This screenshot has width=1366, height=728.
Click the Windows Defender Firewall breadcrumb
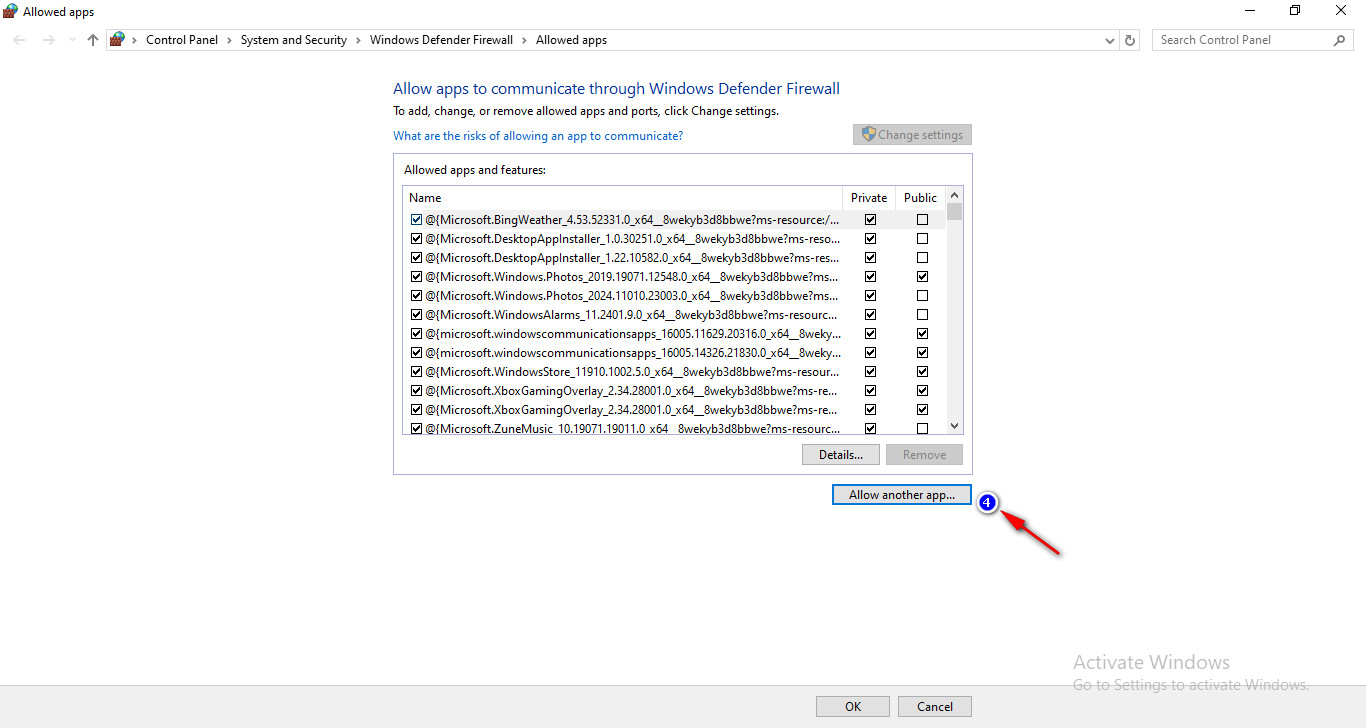point(441,40)
